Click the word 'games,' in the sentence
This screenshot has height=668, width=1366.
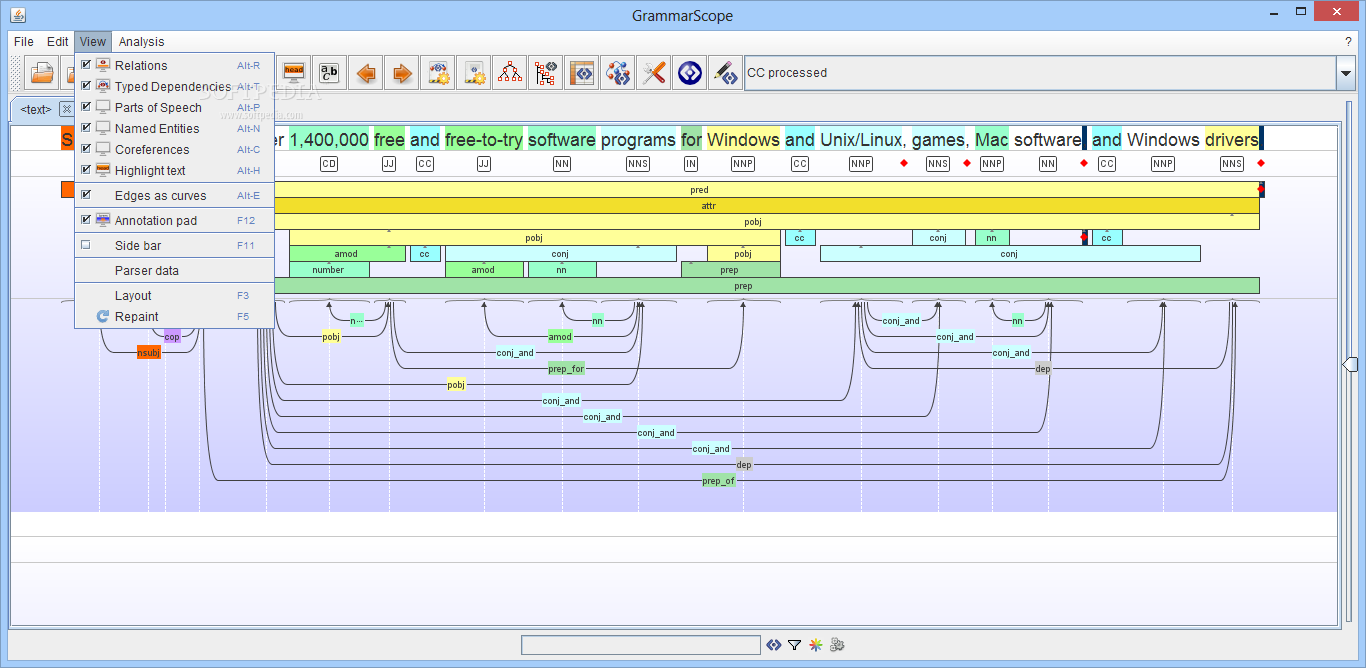(939, 140)
